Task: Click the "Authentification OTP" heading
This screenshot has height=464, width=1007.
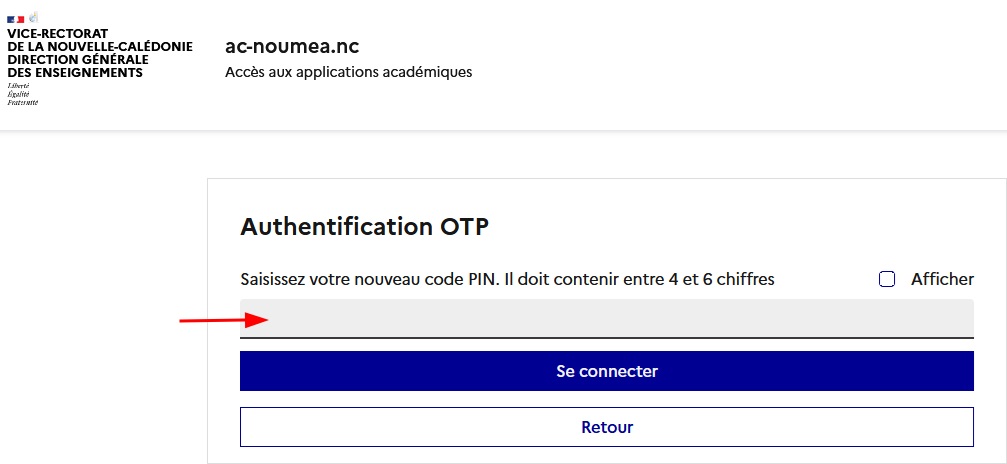Action: click(365, 227)
